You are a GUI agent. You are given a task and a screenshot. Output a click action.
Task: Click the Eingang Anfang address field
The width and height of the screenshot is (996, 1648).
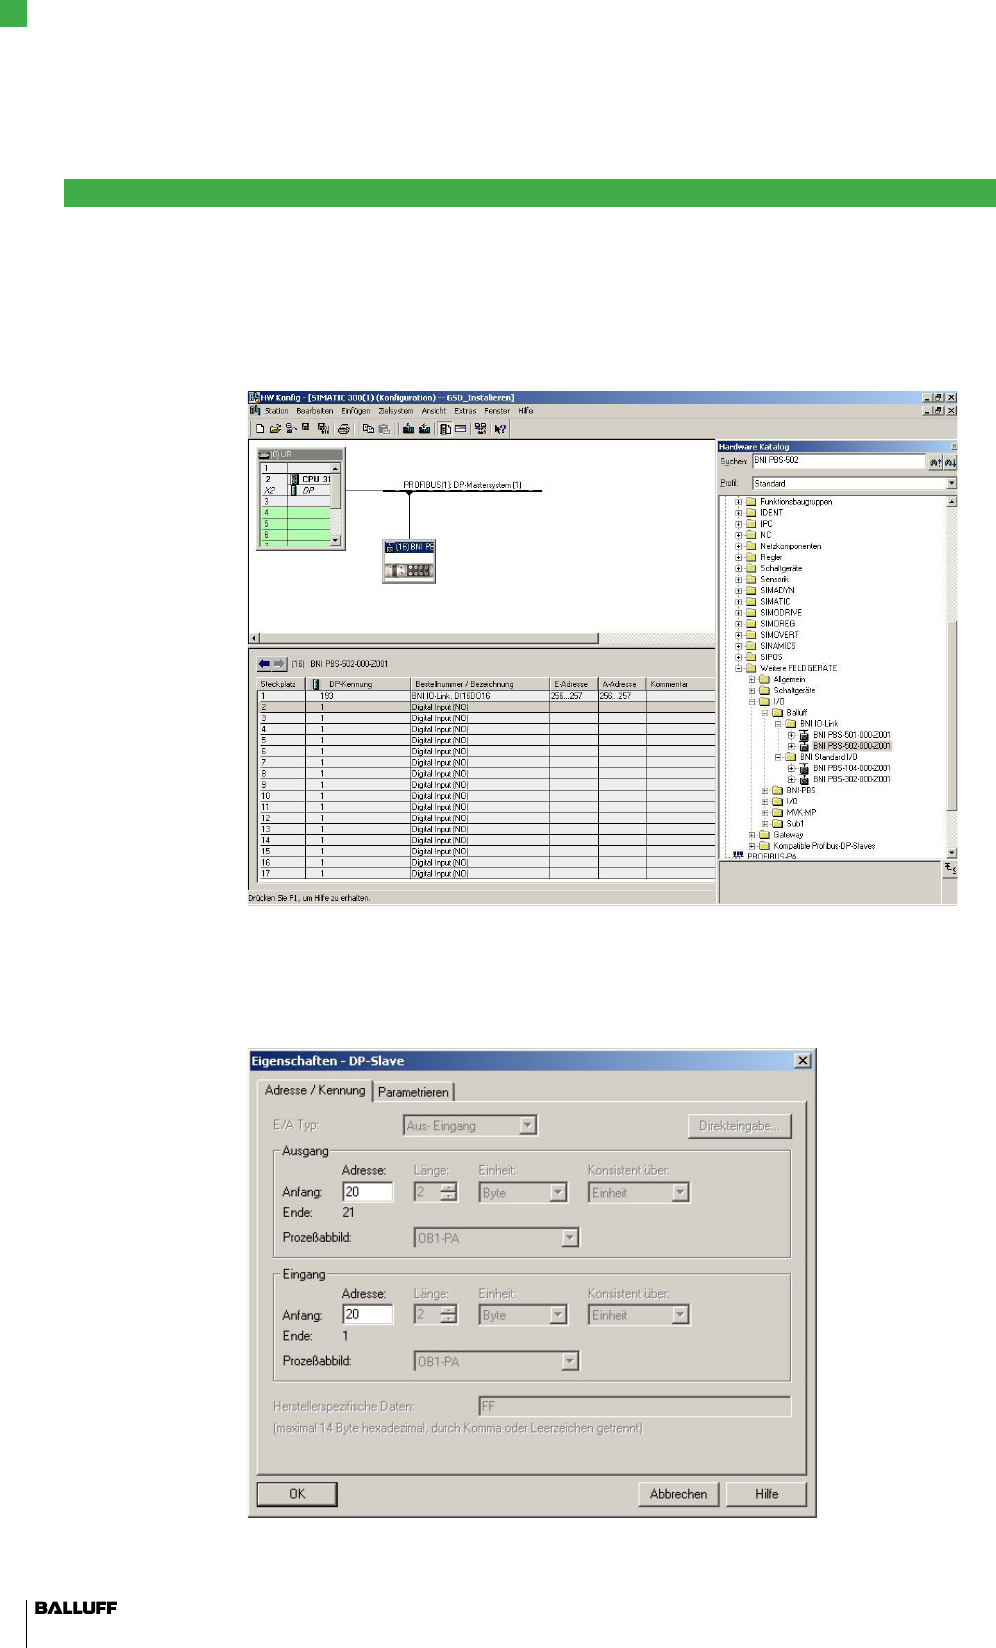coord(367,1315)
